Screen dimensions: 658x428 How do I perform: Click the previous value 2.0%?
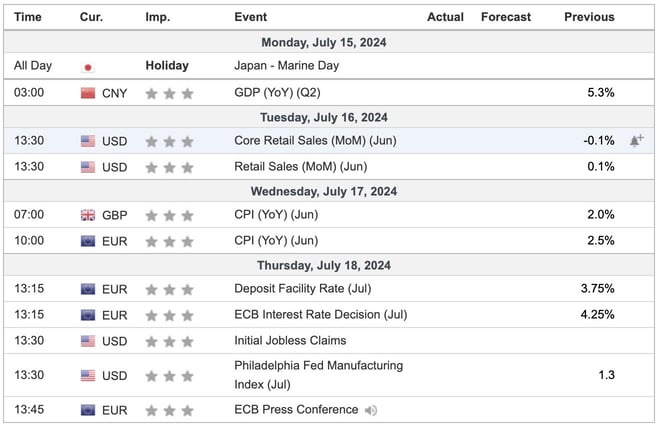pos(601,215)
